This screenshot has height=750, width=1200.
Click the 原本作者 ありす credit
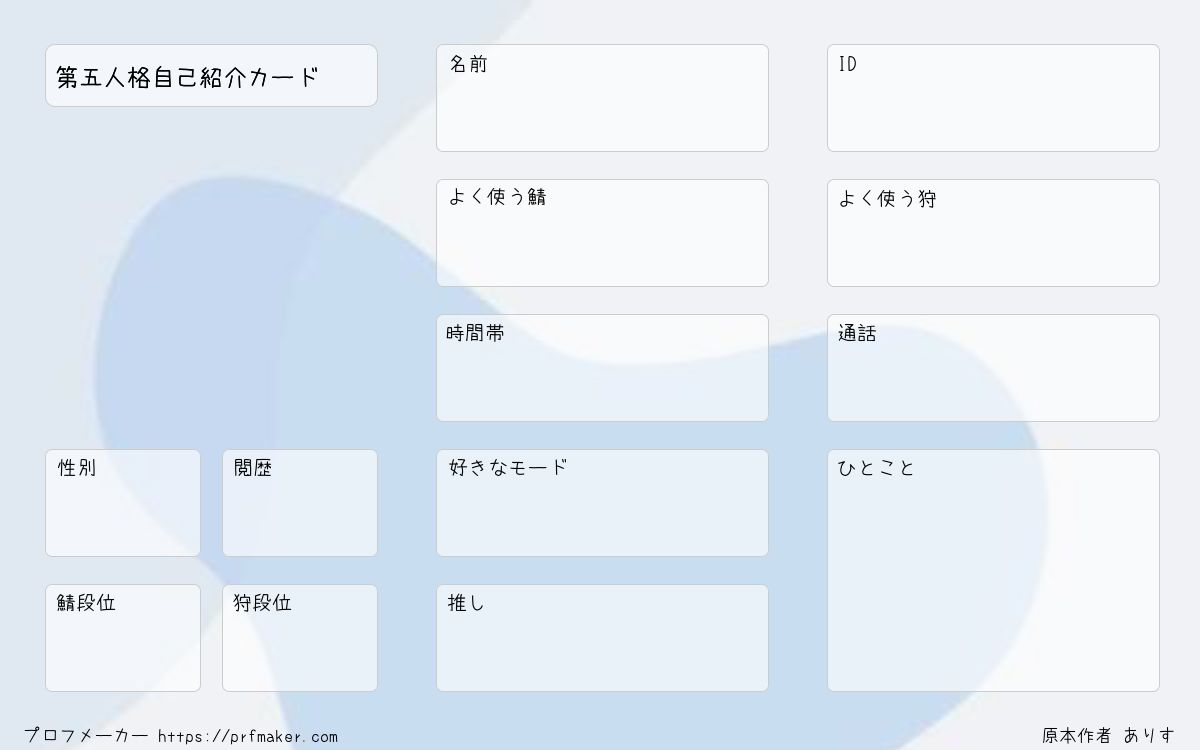(1108, 736)
